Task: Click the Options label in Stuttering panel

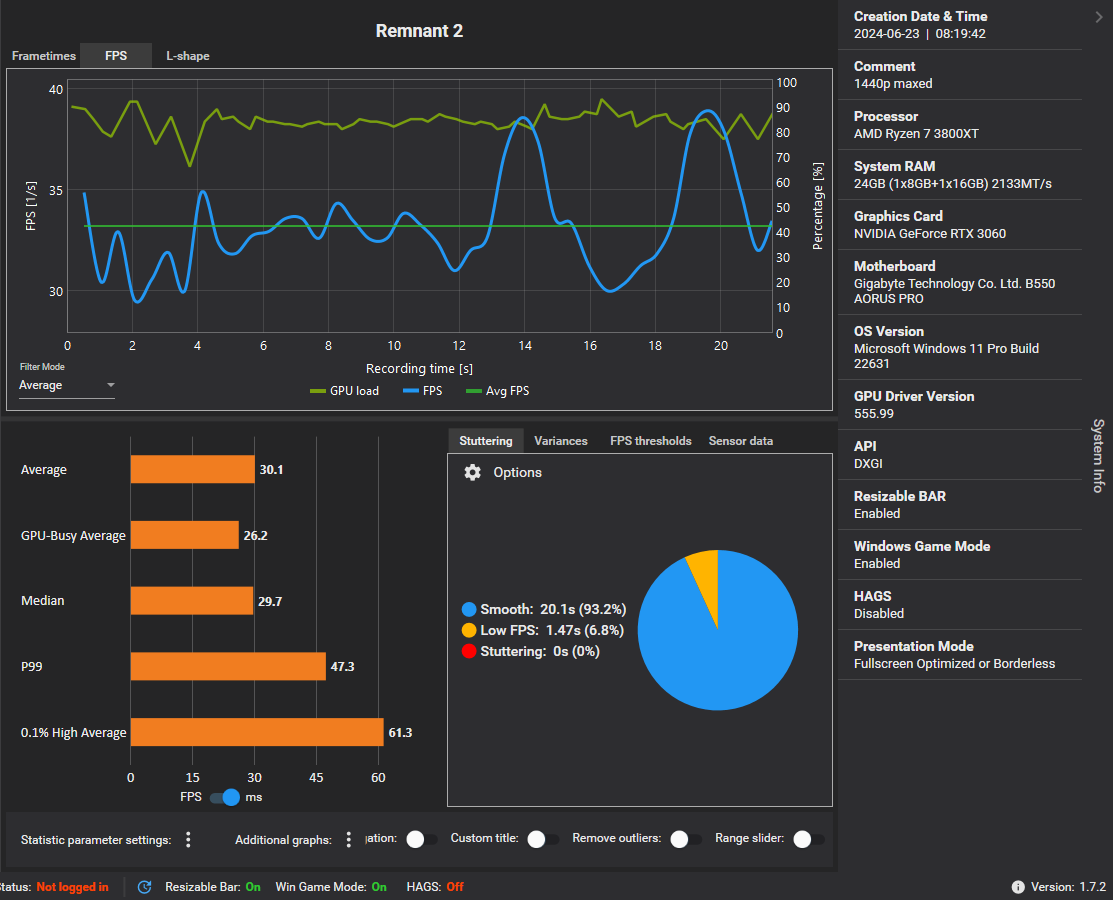Action: click(x=517, y=473)
